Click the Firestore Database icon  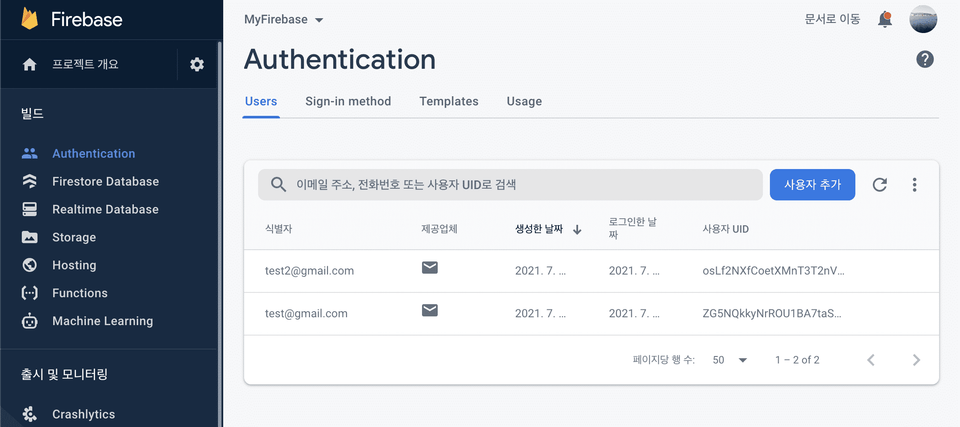tap(29, 181)
